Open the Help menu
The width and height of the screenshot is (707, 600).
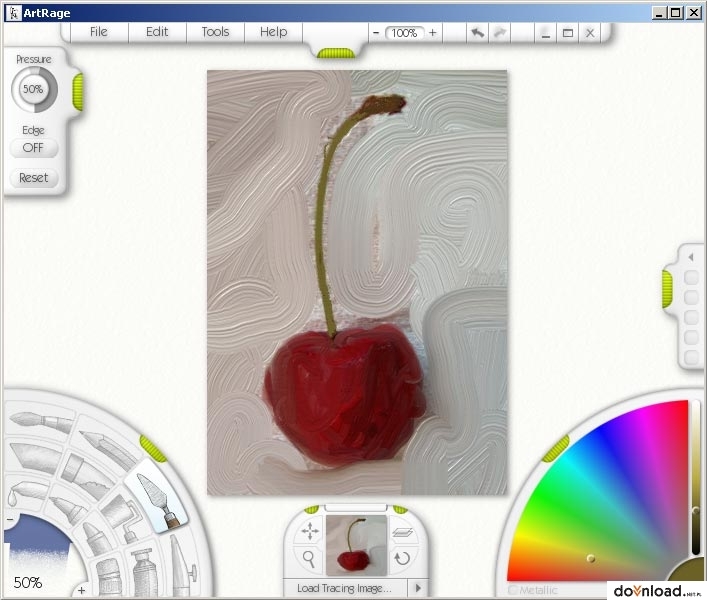pos(273,32)
